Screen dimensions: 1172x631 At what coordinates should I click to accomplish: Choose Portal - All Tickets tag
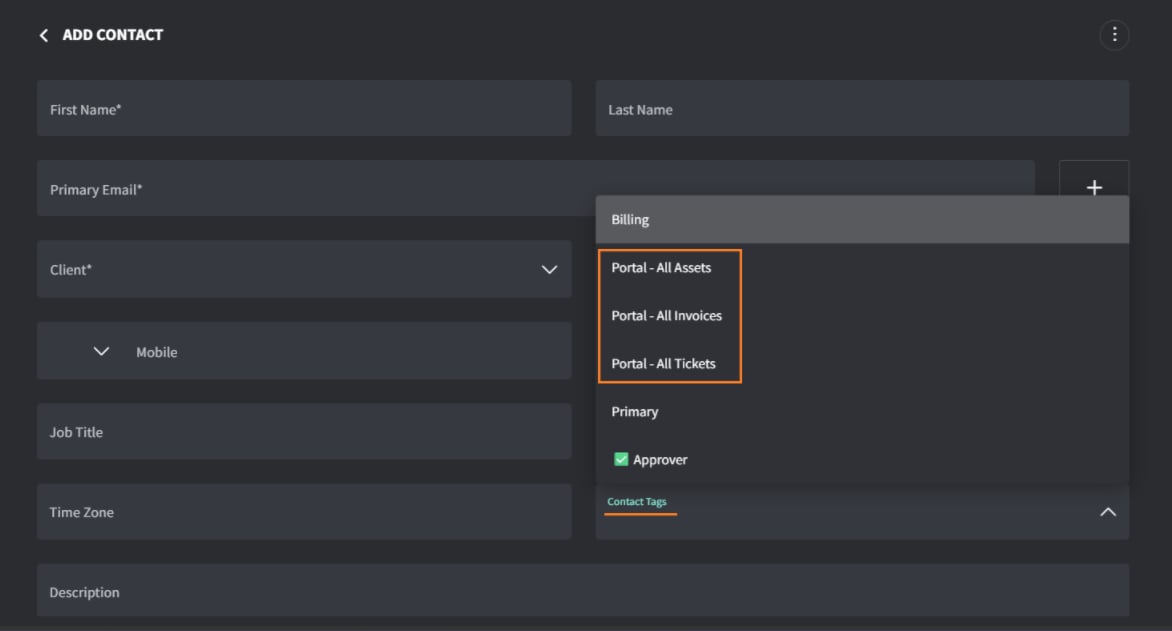(862, 363)
